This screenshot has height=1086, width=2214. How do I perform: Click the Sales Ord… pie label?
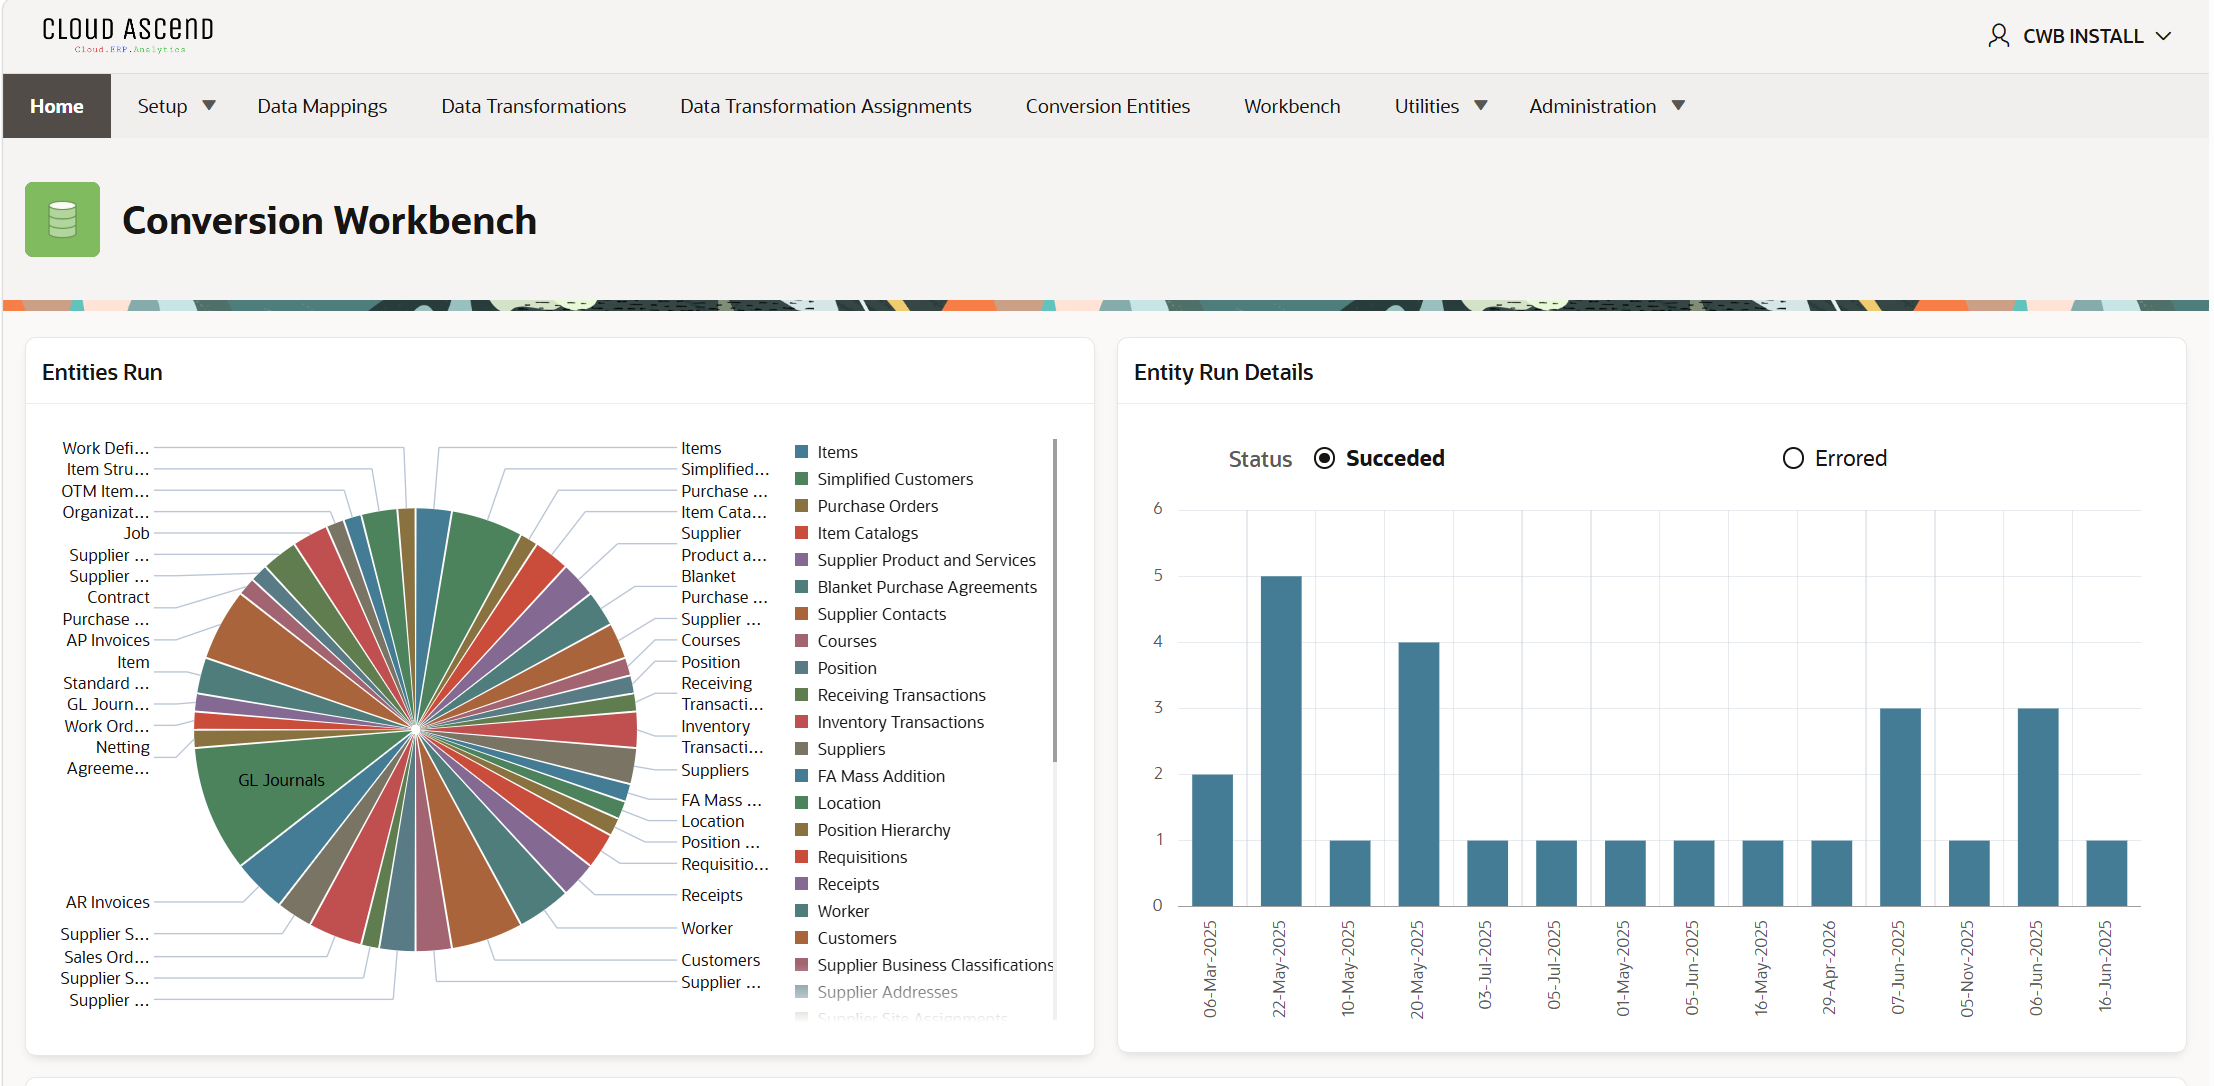point(106,957)
